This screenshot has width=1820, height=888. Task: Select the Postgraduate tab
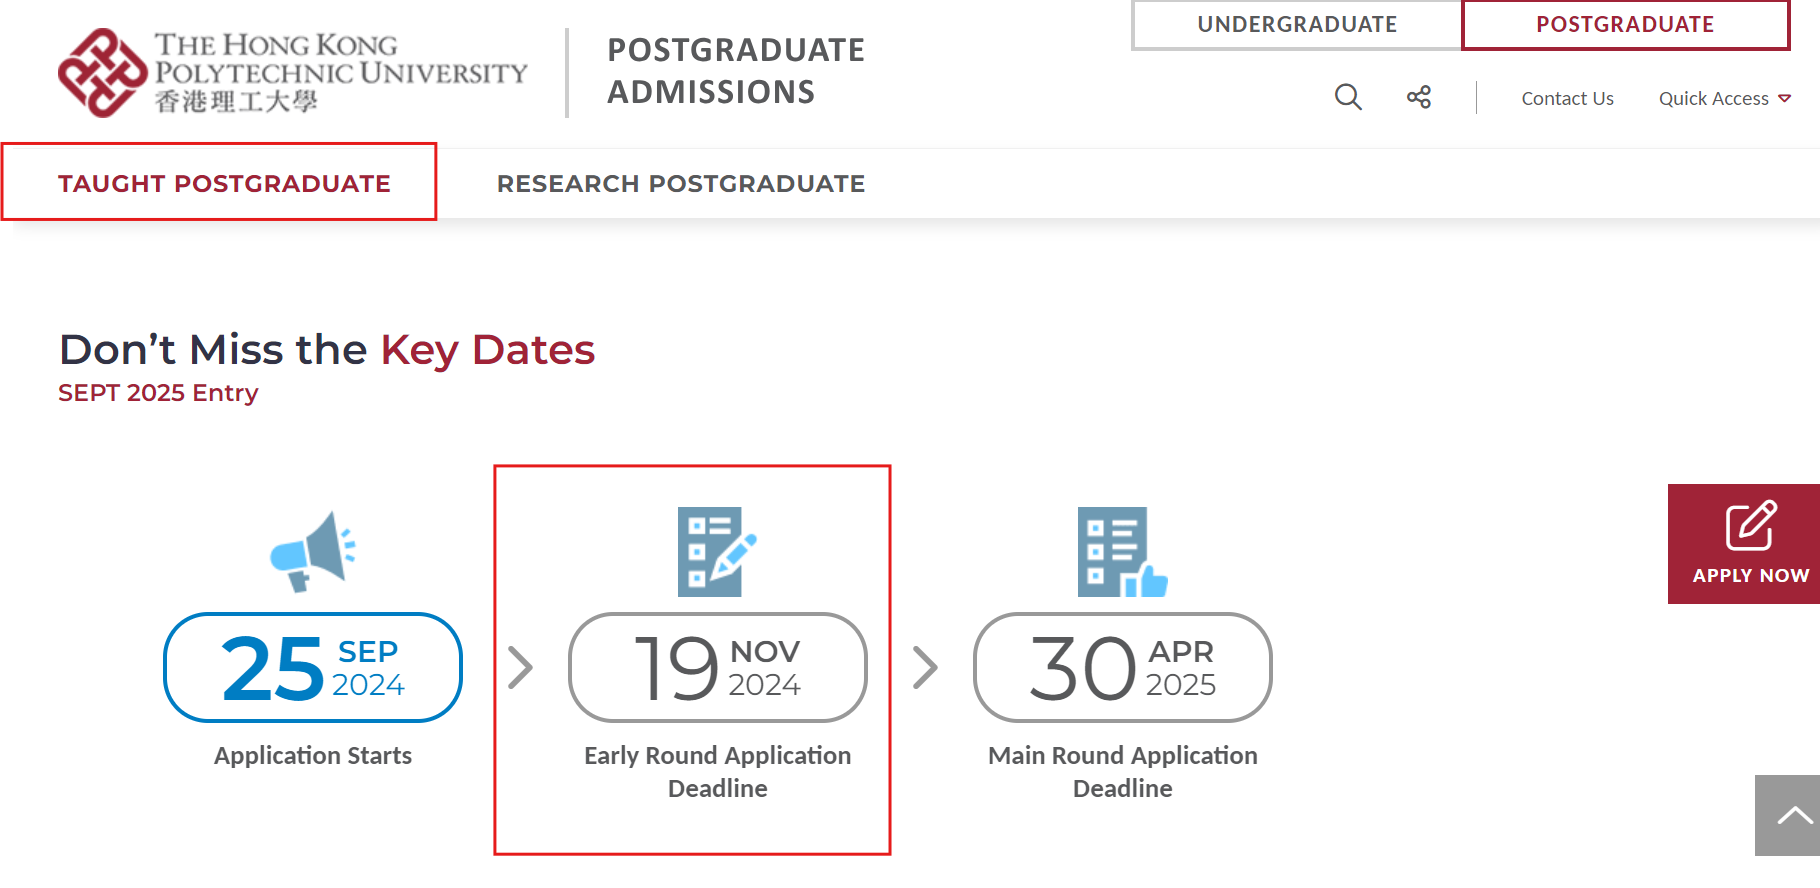(x=1626, y=24)
